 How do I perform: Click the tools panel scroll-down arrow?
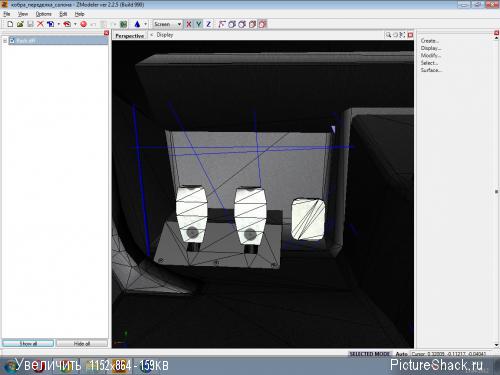tap(497, 345)
